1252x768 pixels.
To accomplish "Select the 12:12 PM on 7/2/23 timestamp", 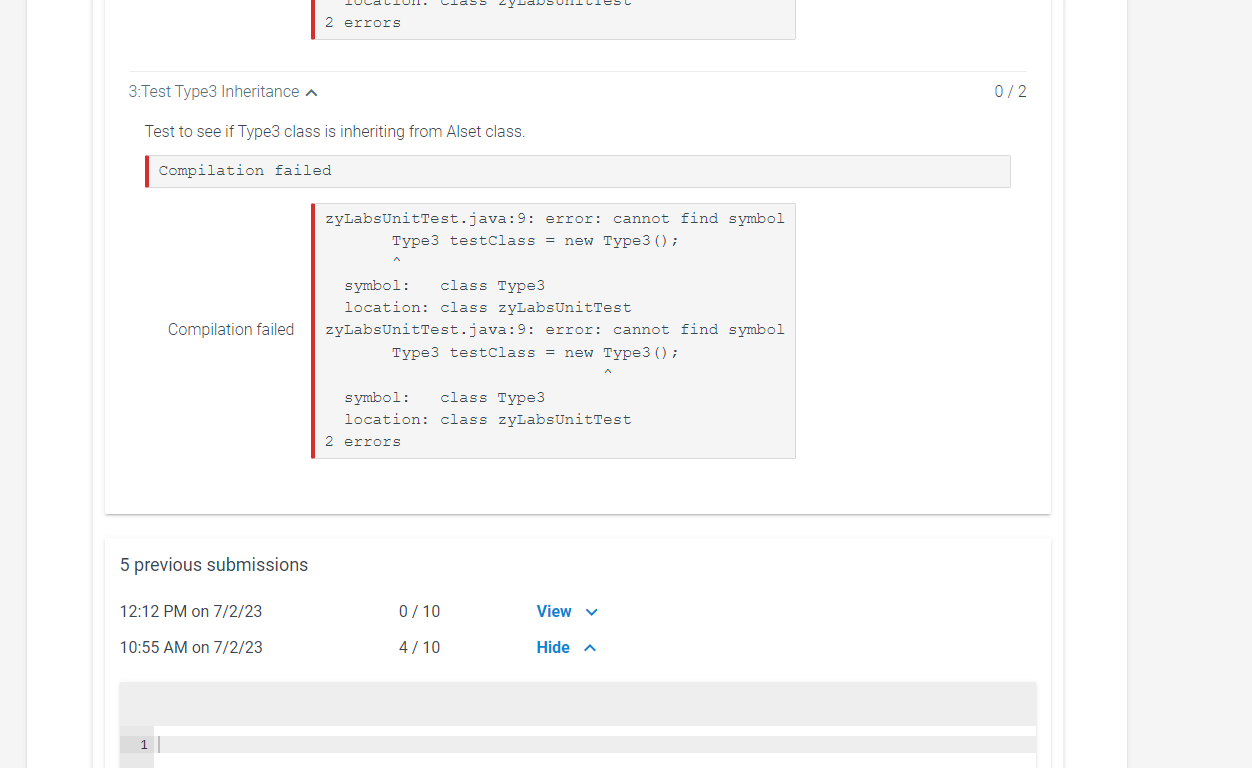I will point(191,611).
